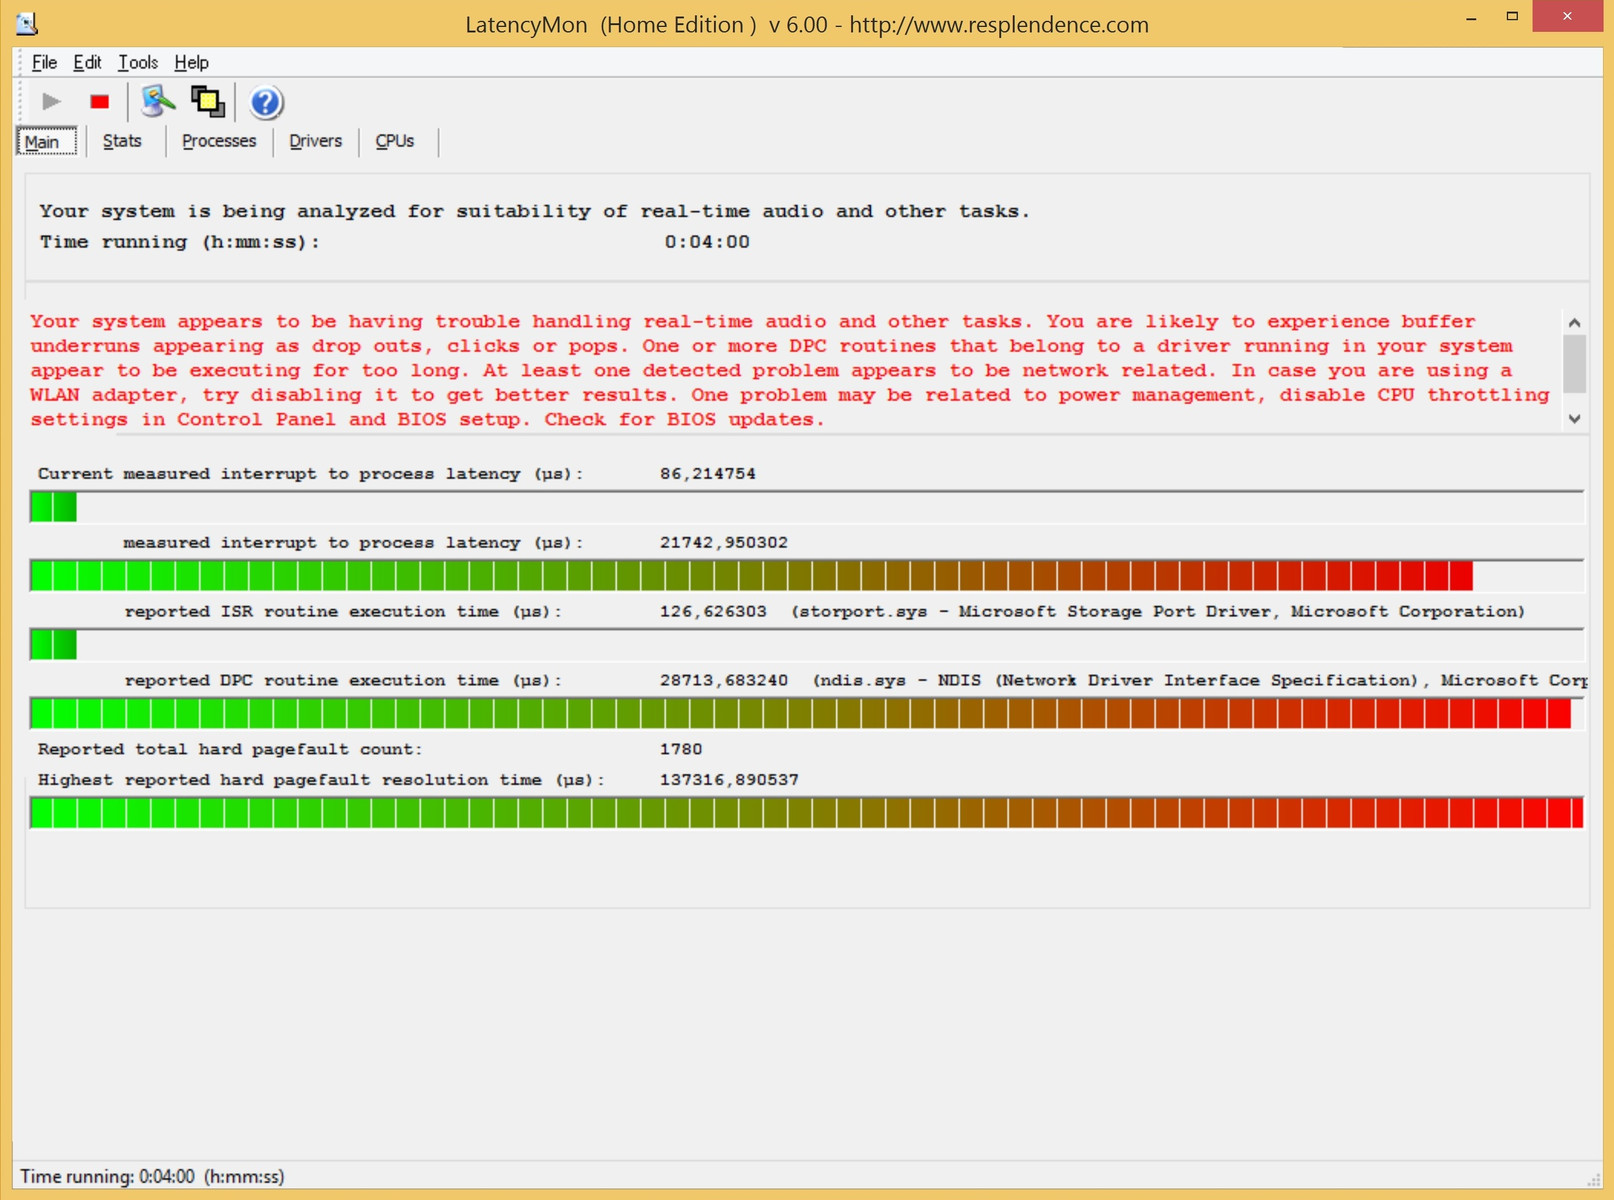This screenshot has width=1614, height=1200.
Task: Switch to the Stats tab
Action: (122, 141)
